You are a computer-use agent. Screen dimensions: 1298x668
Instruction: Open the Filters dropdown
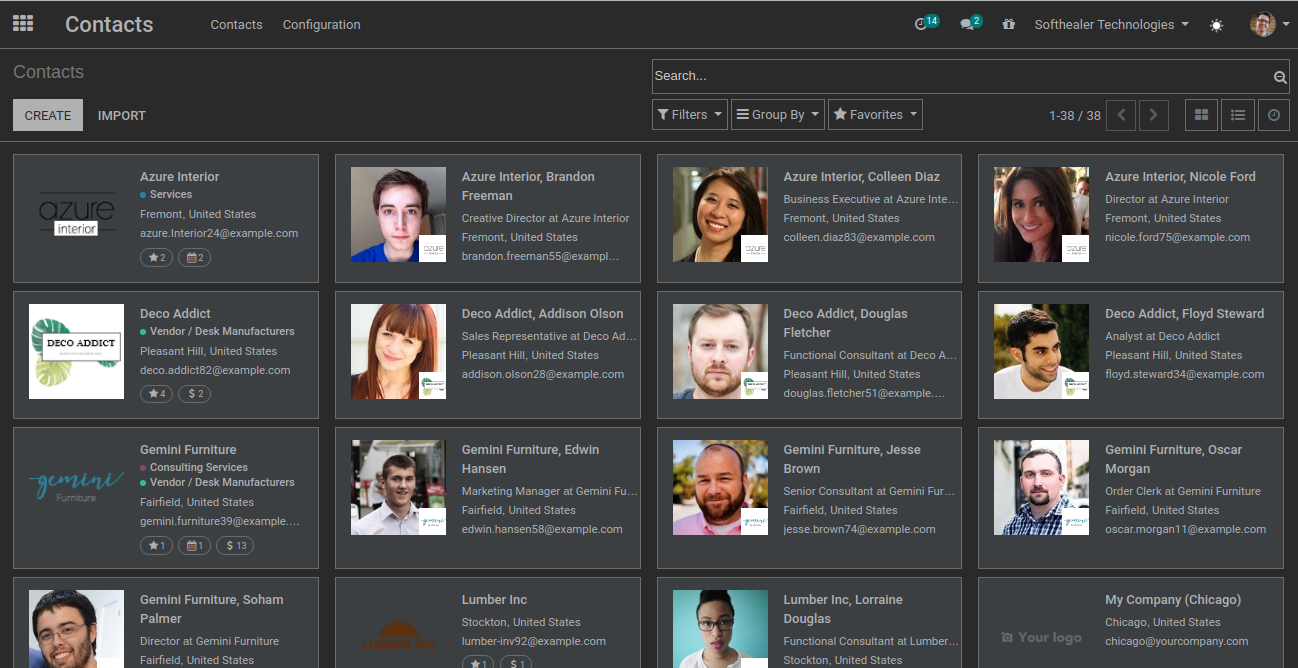coord(690,115)
